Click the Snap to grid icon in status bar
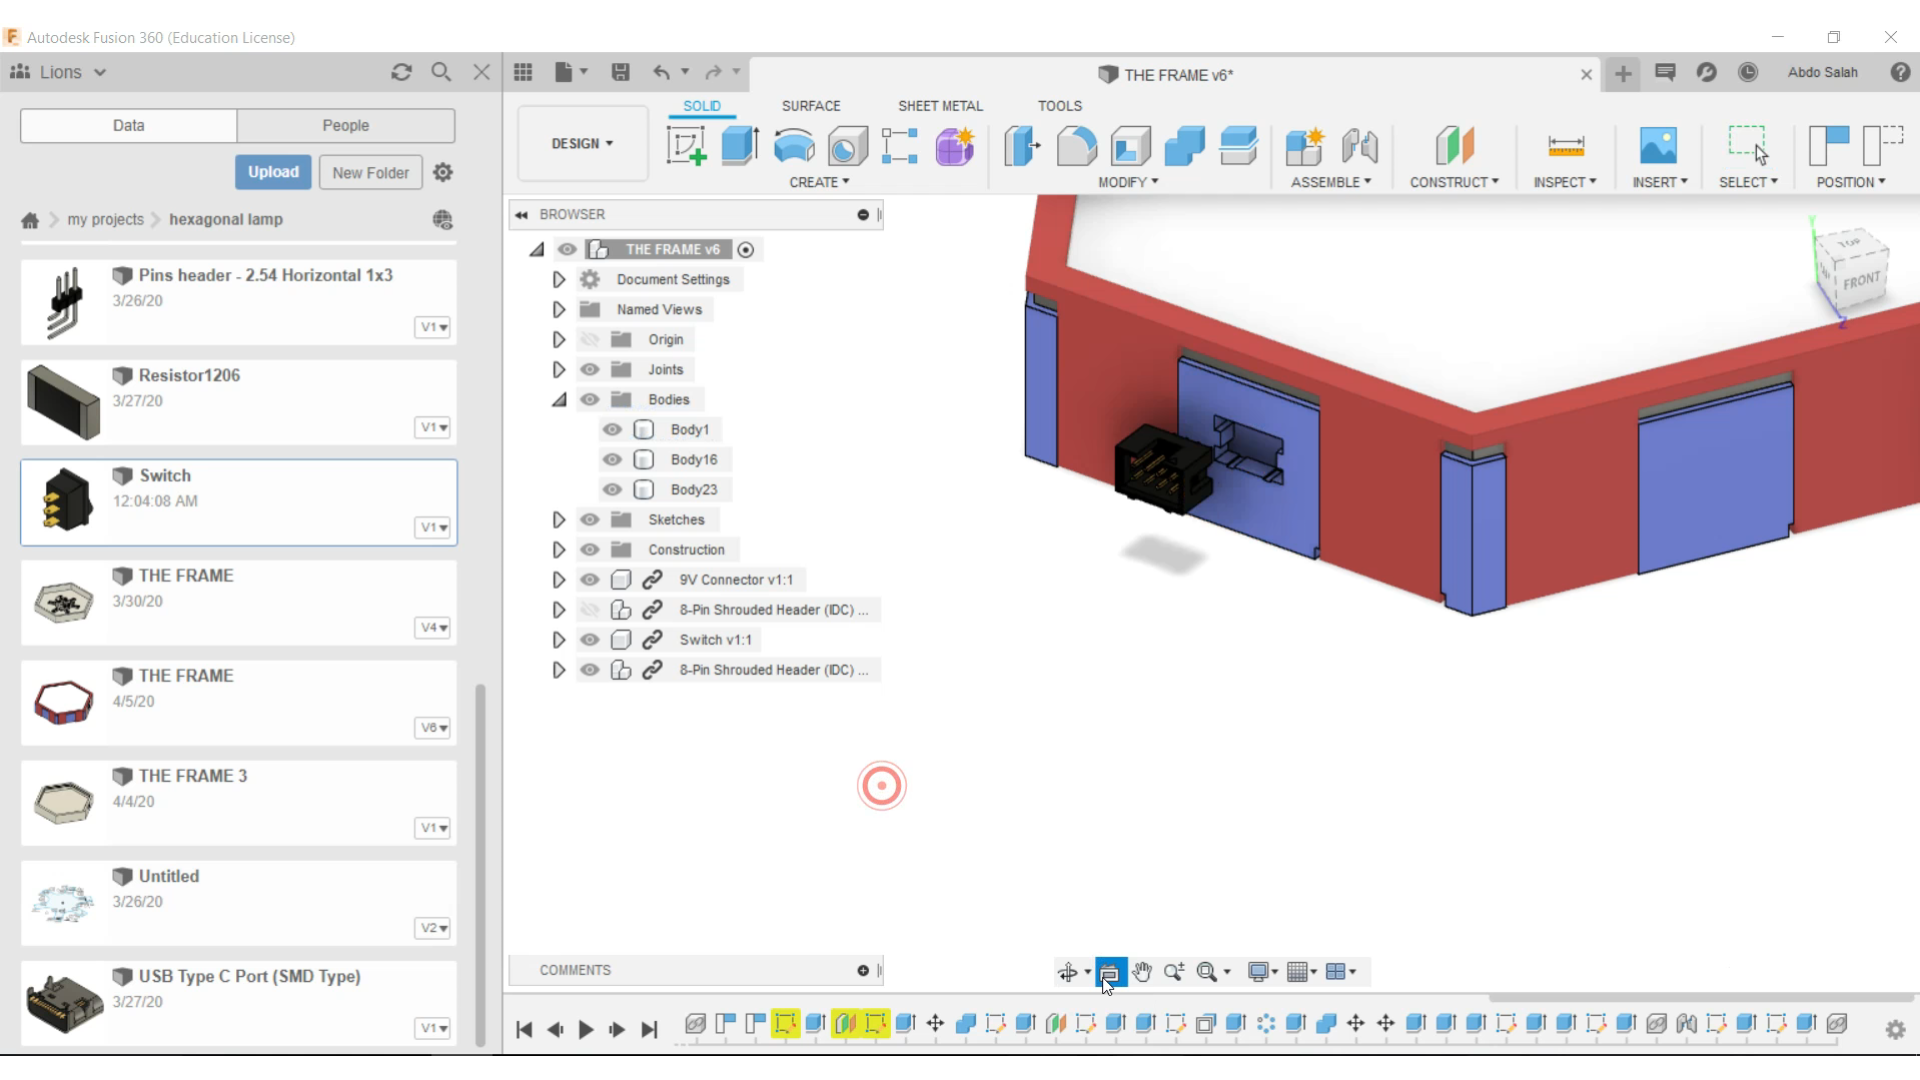The image size is (1920, 1080). click(x=1298, y=972)
